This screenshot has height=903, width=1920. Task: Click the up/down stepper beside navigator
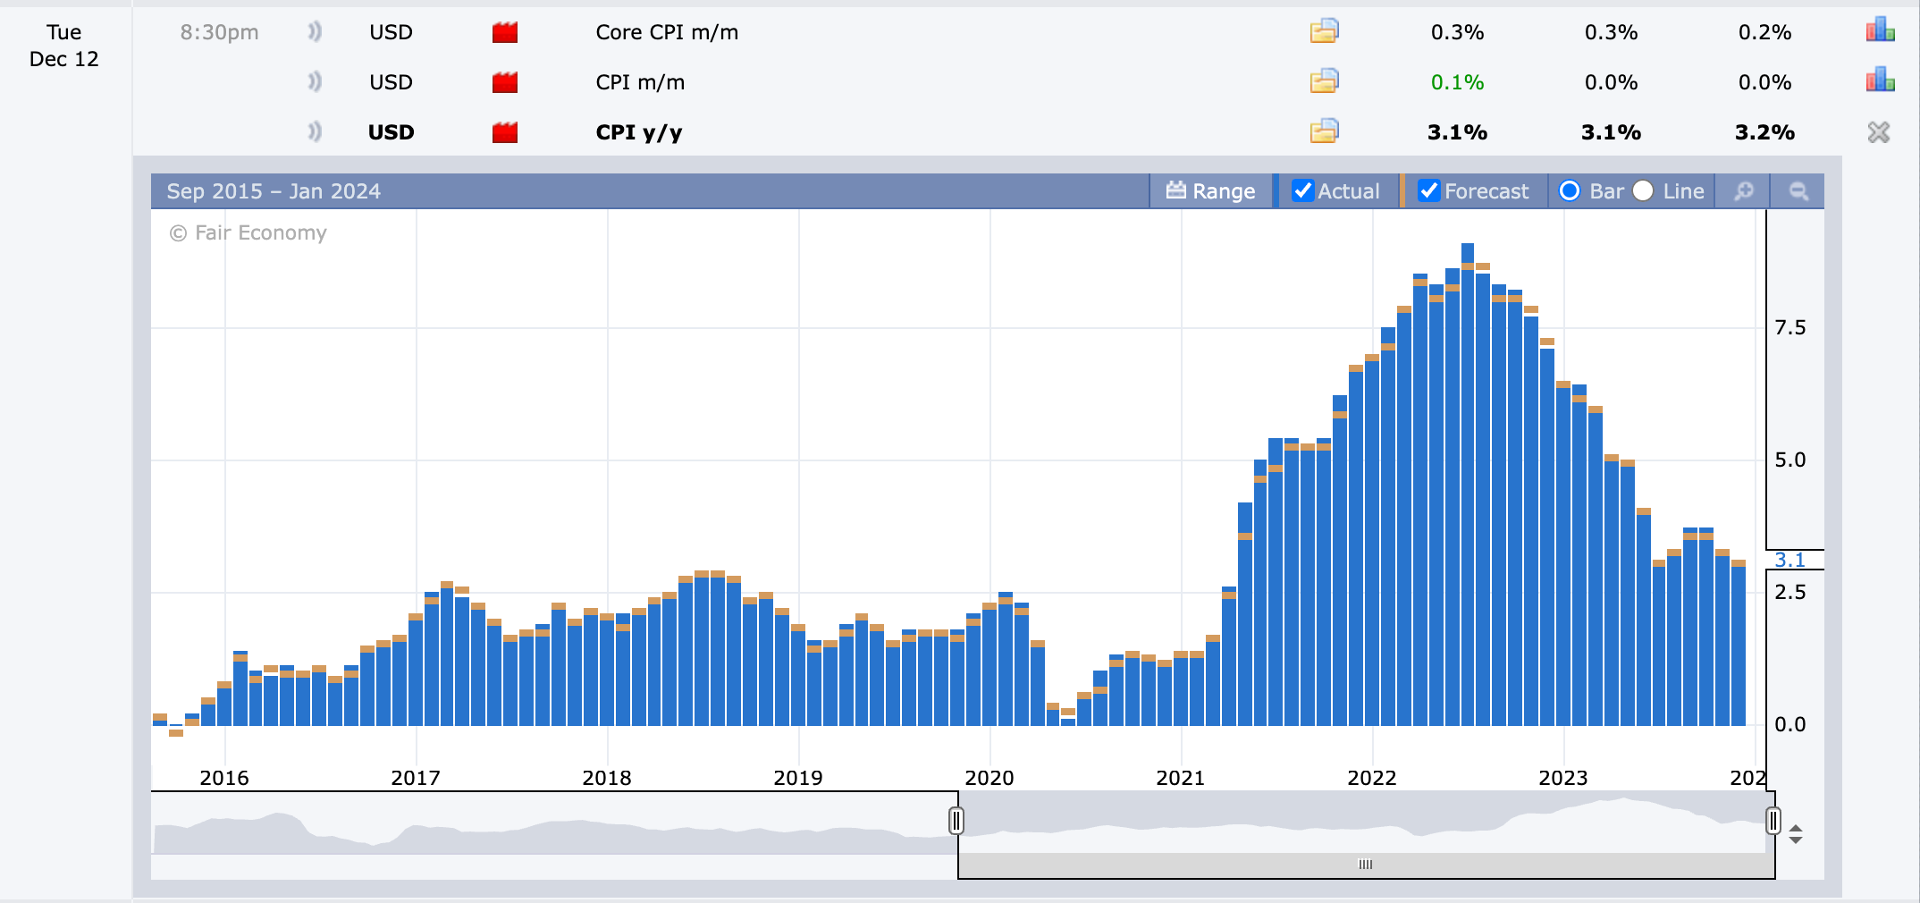[x=1796, y=833]
